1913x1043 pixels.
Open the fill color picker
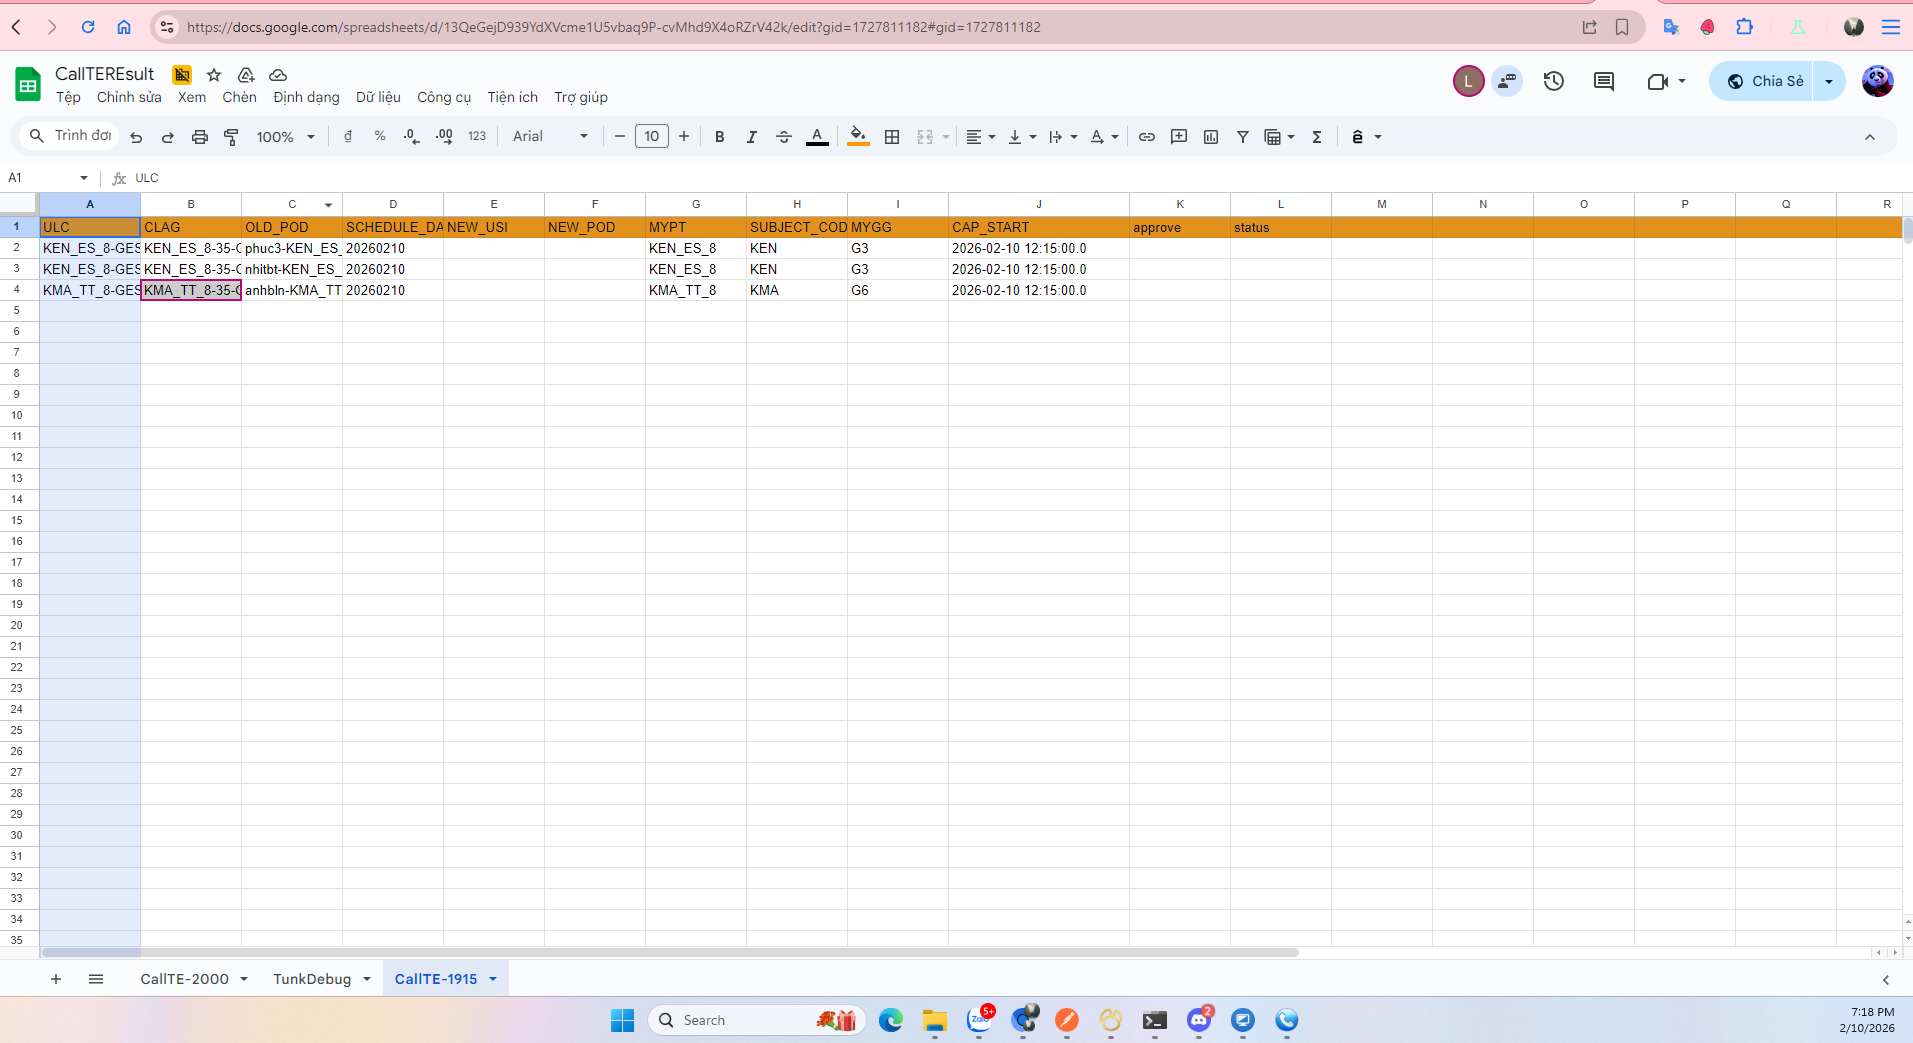[x=858, y=137]
